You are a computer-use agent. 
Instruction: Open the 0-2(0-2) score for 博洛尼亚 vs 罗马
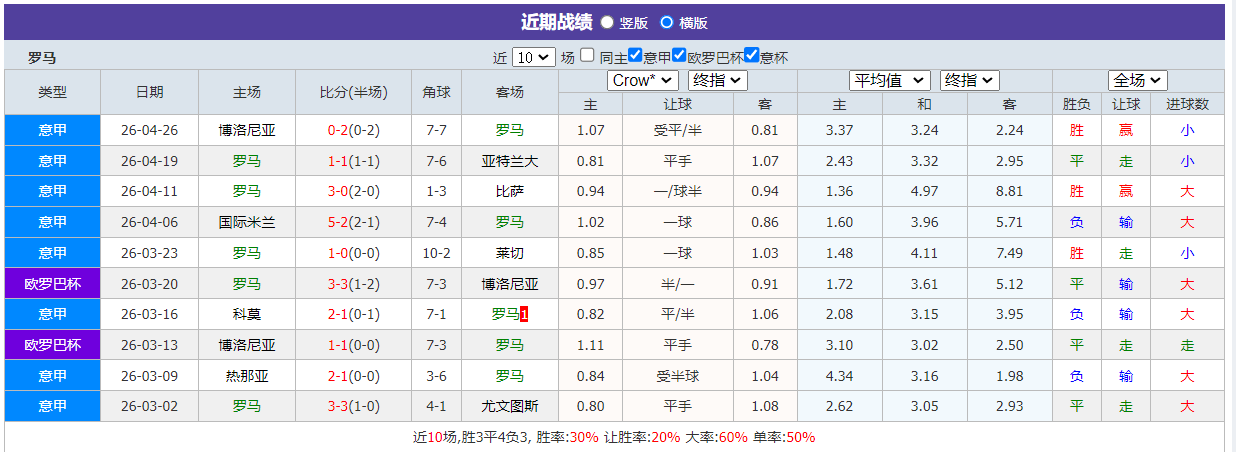pos(353,130)
